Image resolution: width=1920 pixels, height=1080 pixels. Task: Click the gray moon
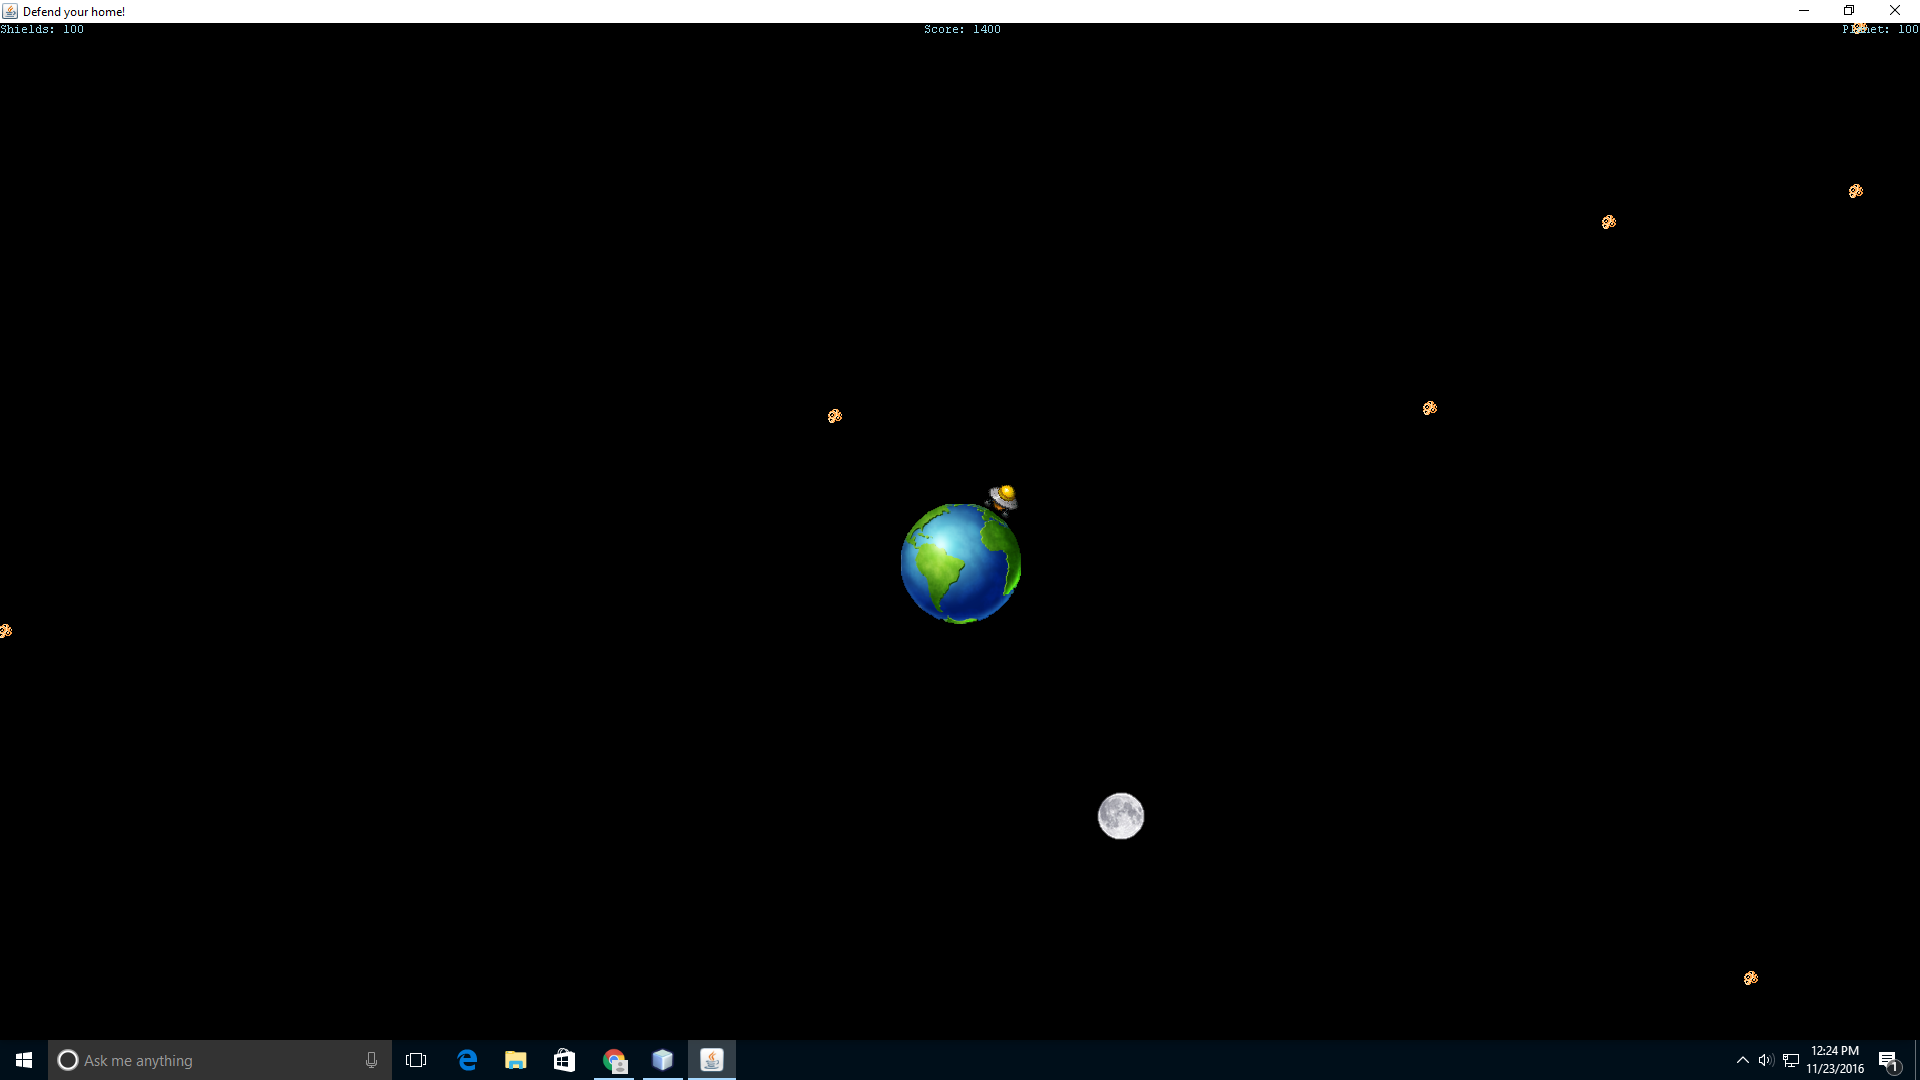1120,816
